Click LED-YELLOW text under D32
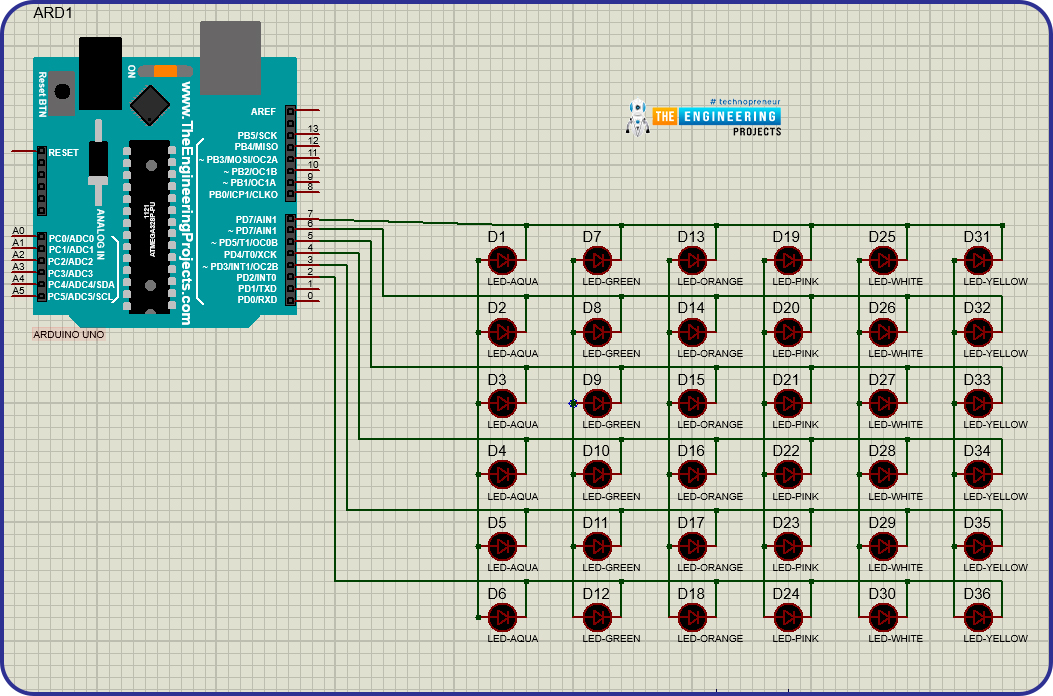The image size is (1053, 696). (995, 353)
